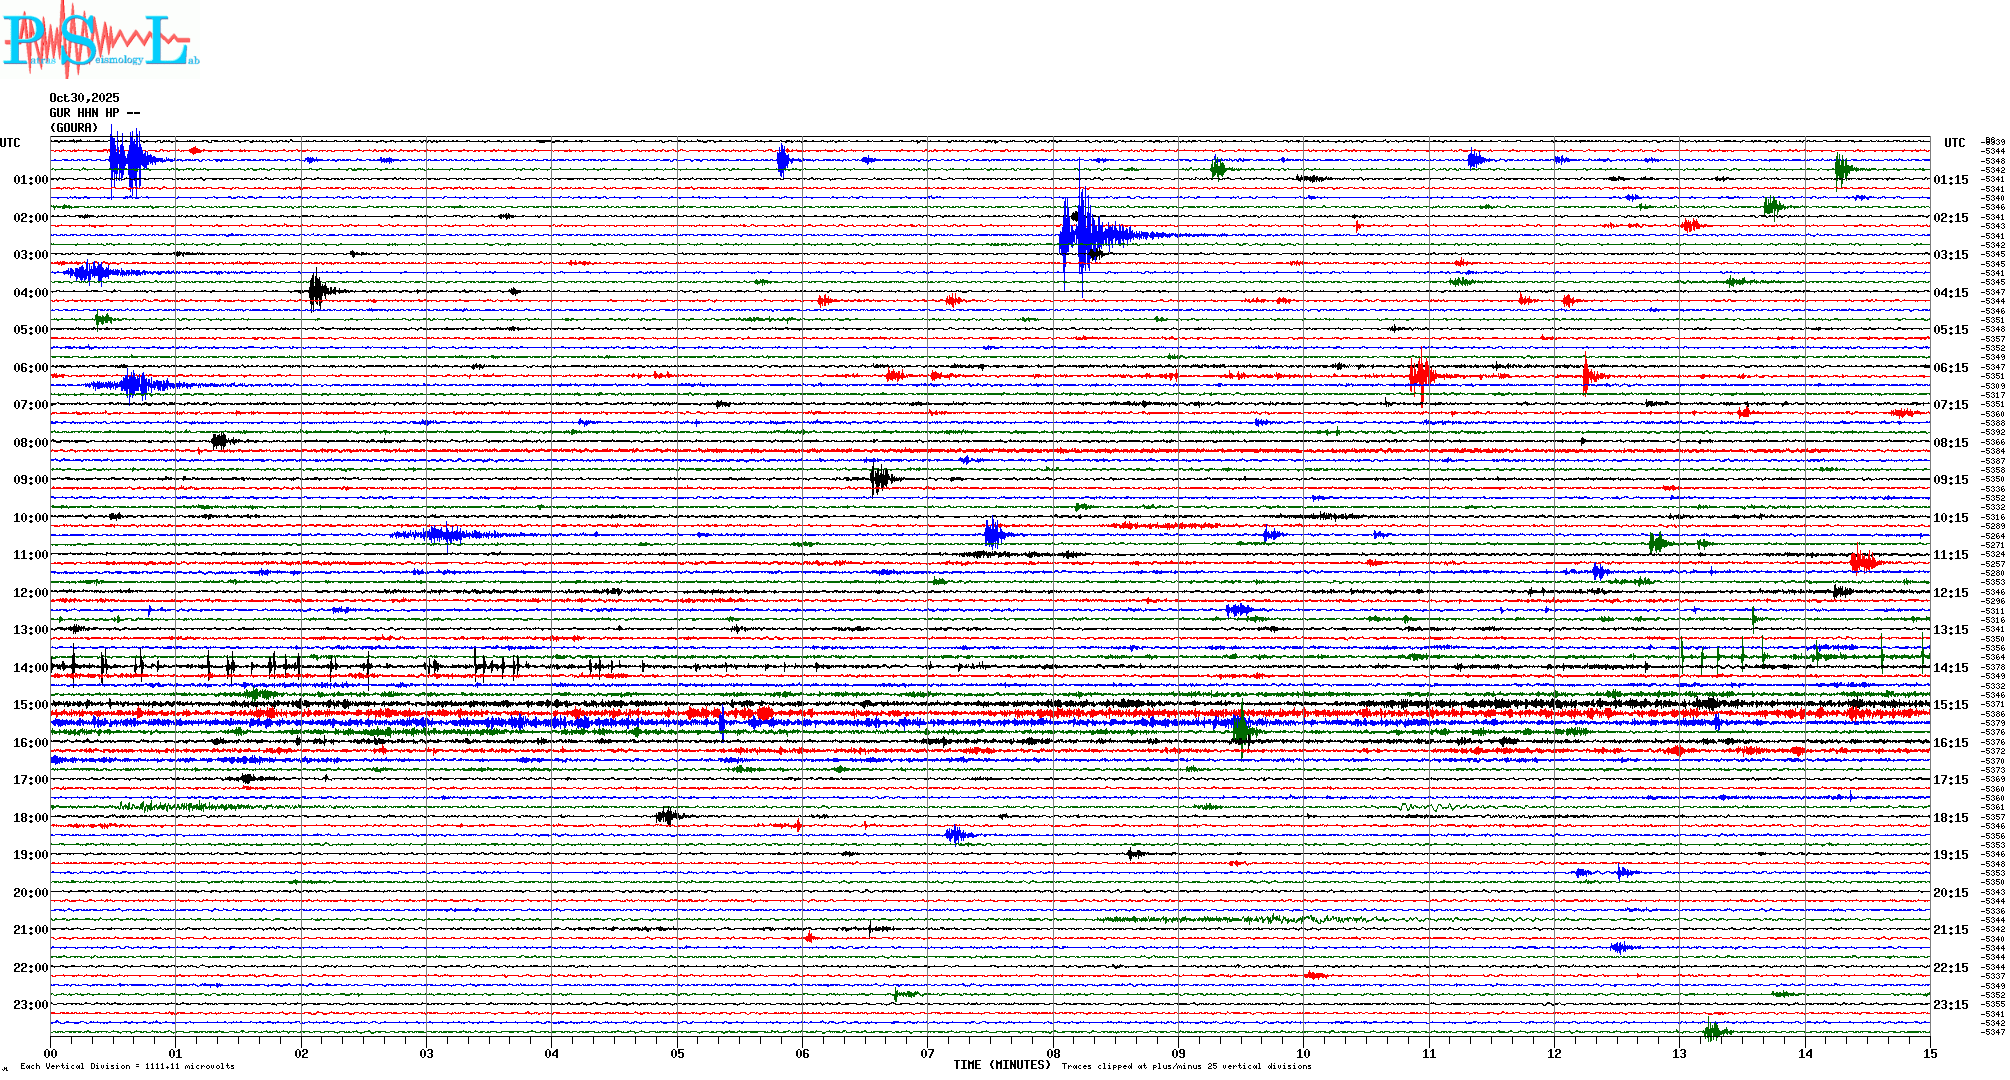Click the left UTC axis label
This screenshot has height=1080, width=2010.
(x=10, y=143)
